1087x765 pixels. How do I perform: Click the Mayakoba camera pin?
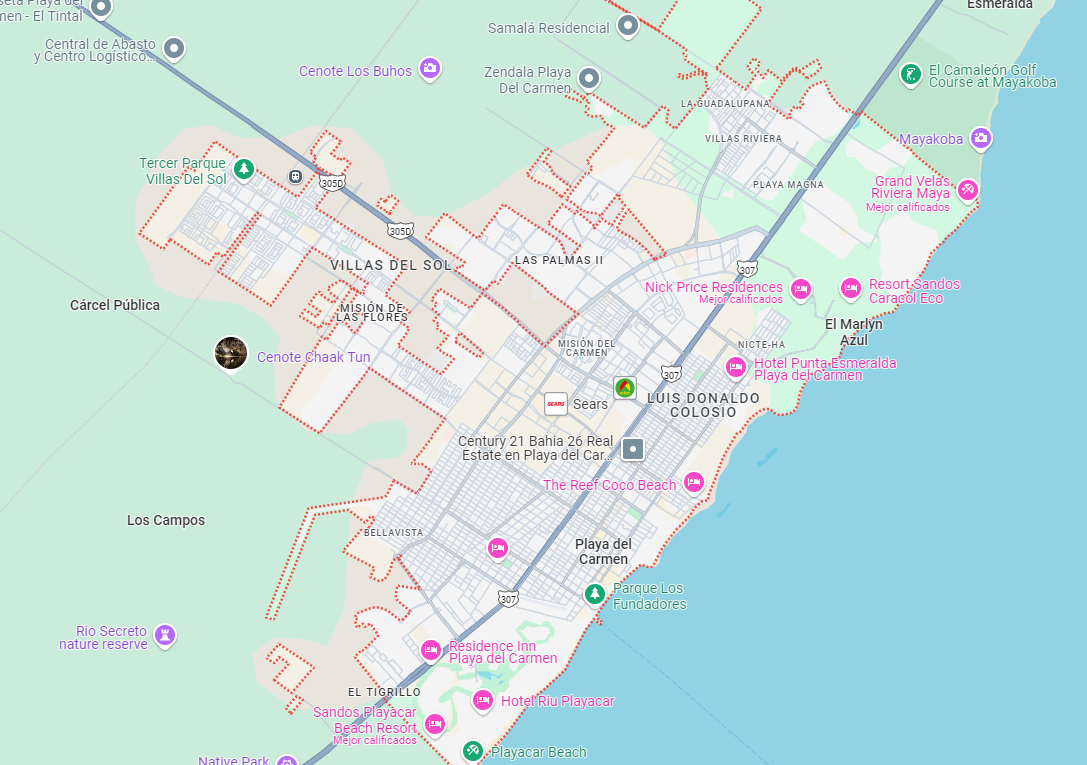click(980, 138)
